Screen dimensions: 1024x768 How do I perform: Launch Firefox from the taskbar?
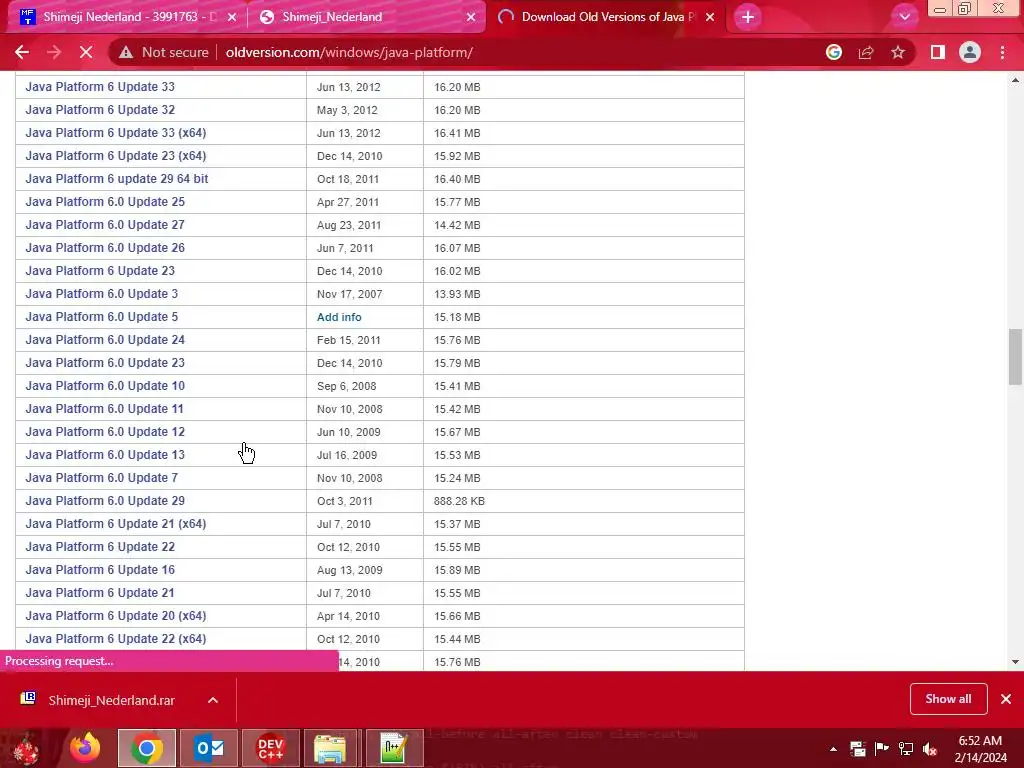point(85,748)
